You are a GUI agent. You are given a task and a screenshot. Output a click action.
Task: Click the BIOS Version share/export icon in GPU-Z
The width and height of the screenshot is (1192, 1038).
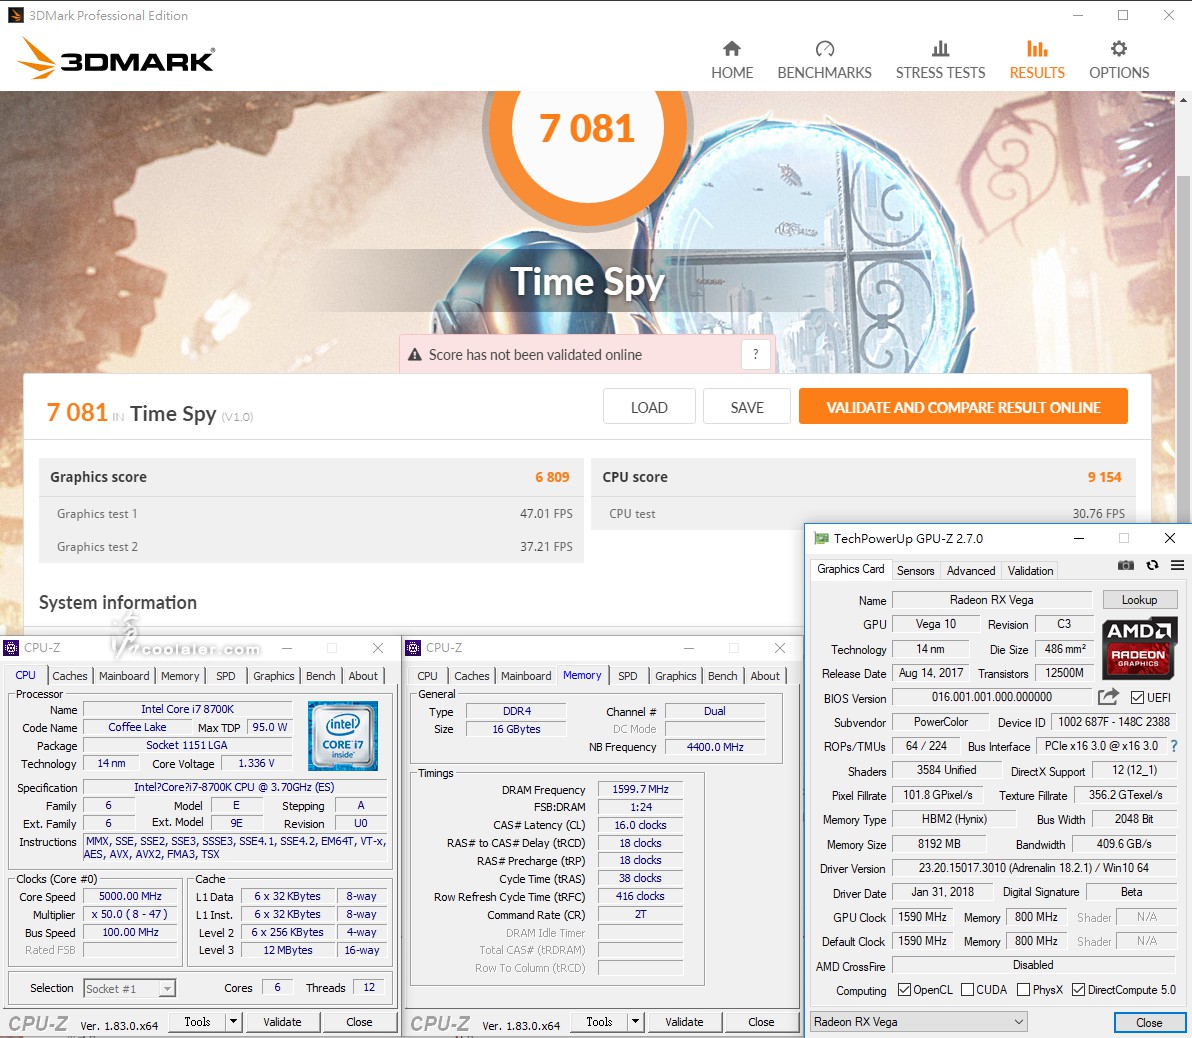1108,697
